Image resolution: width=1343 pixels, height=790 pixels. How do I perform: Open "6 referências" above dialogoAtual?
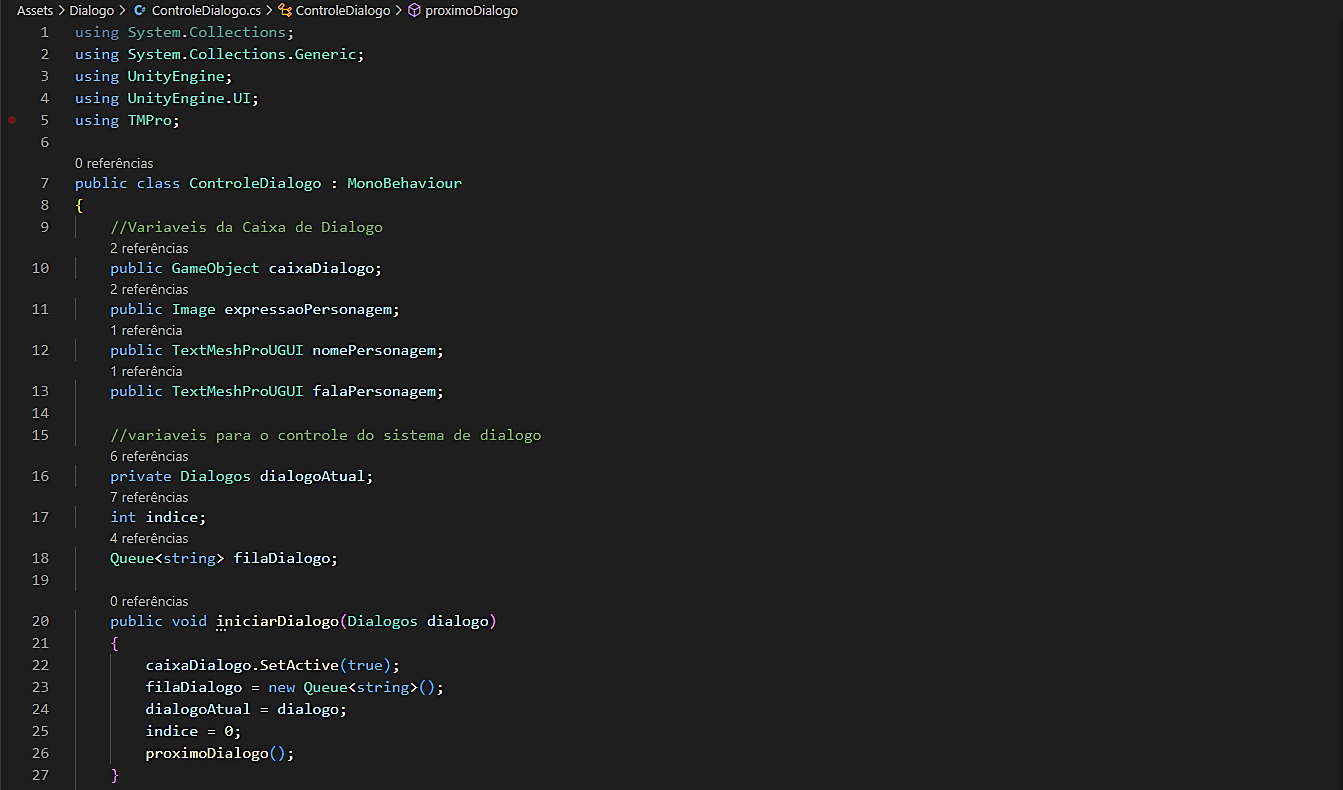[149, 456]
